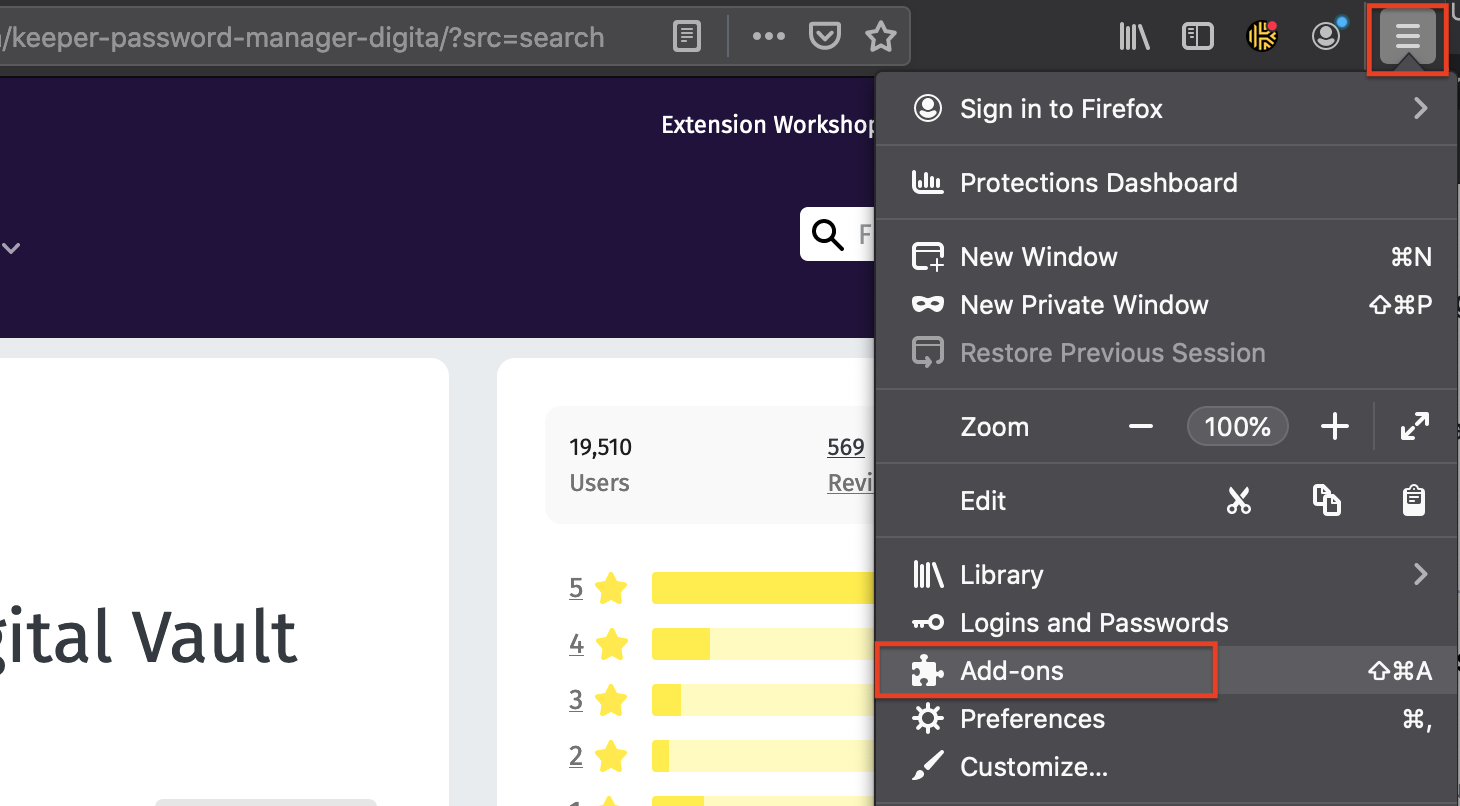Click the 4-star rating bar
This screenshot has width=1460, height=806.
click(764, 644)
